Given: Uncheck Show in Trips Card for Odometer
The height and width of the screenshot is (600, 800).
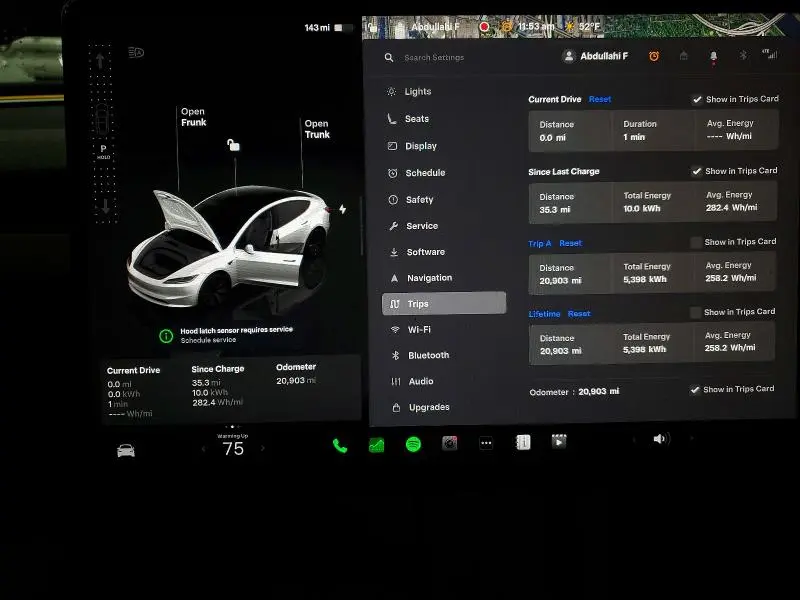Looking at the screenshot, I should click(694, 390).
